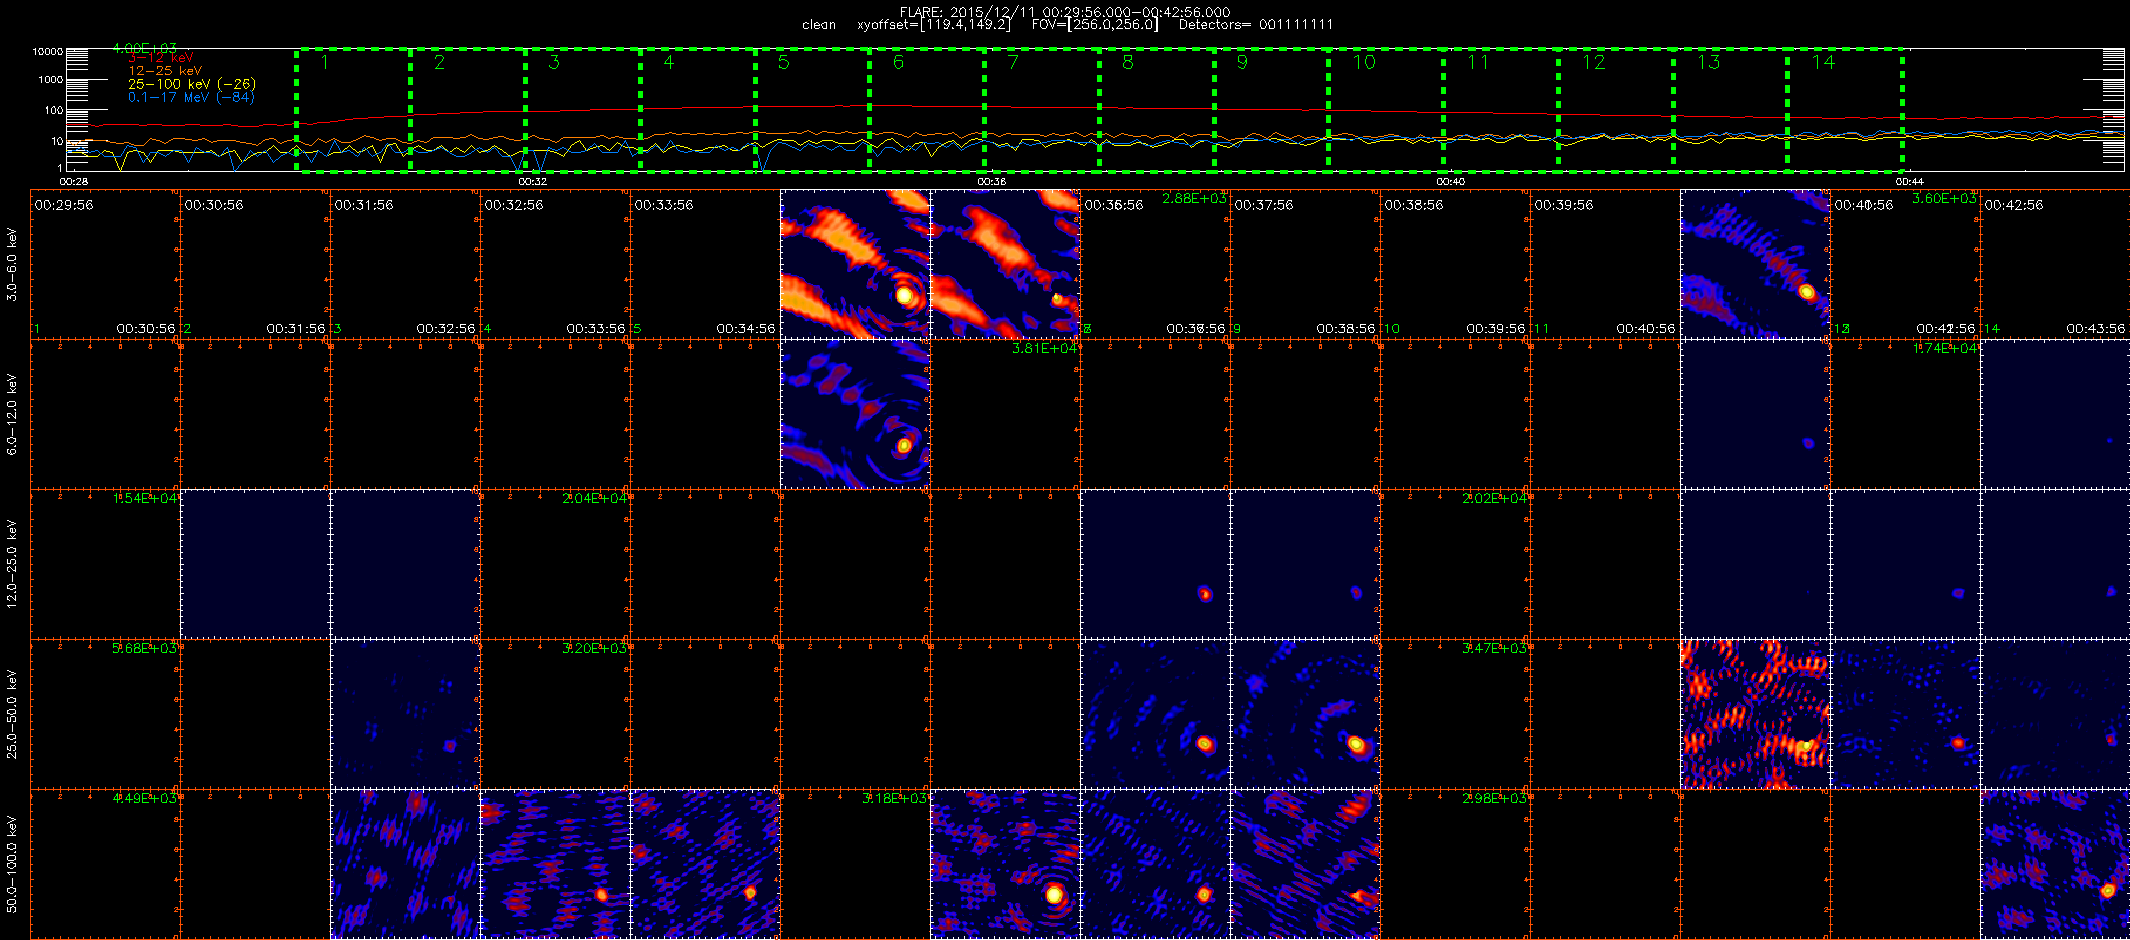
Task: Select interval 5 in the light curve
Action: (812, 110)
